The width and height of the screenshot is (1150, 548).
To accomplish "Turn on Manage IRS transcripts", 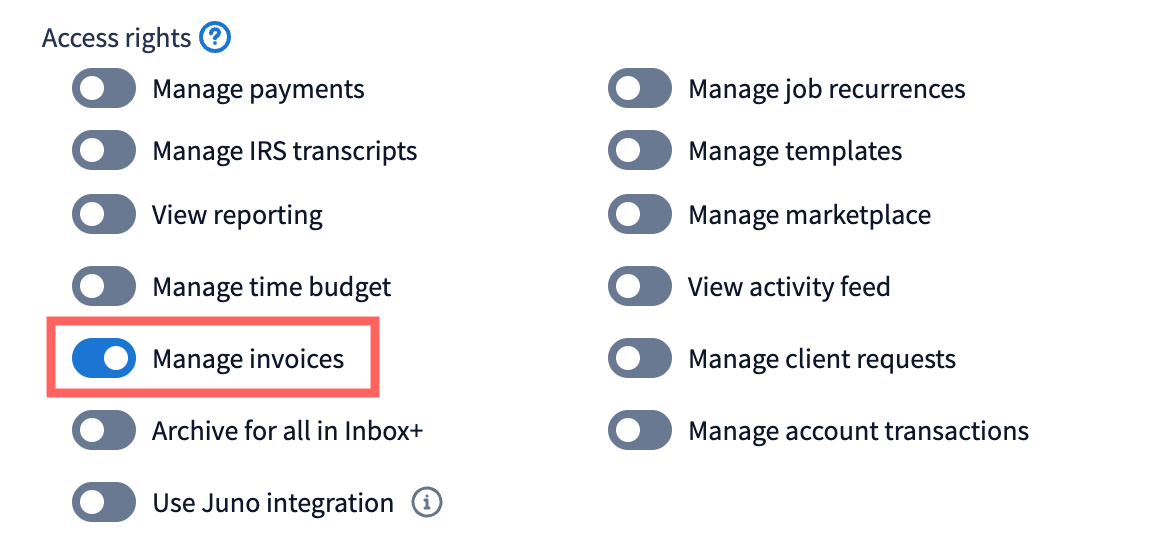I will (x=103, y=151).
